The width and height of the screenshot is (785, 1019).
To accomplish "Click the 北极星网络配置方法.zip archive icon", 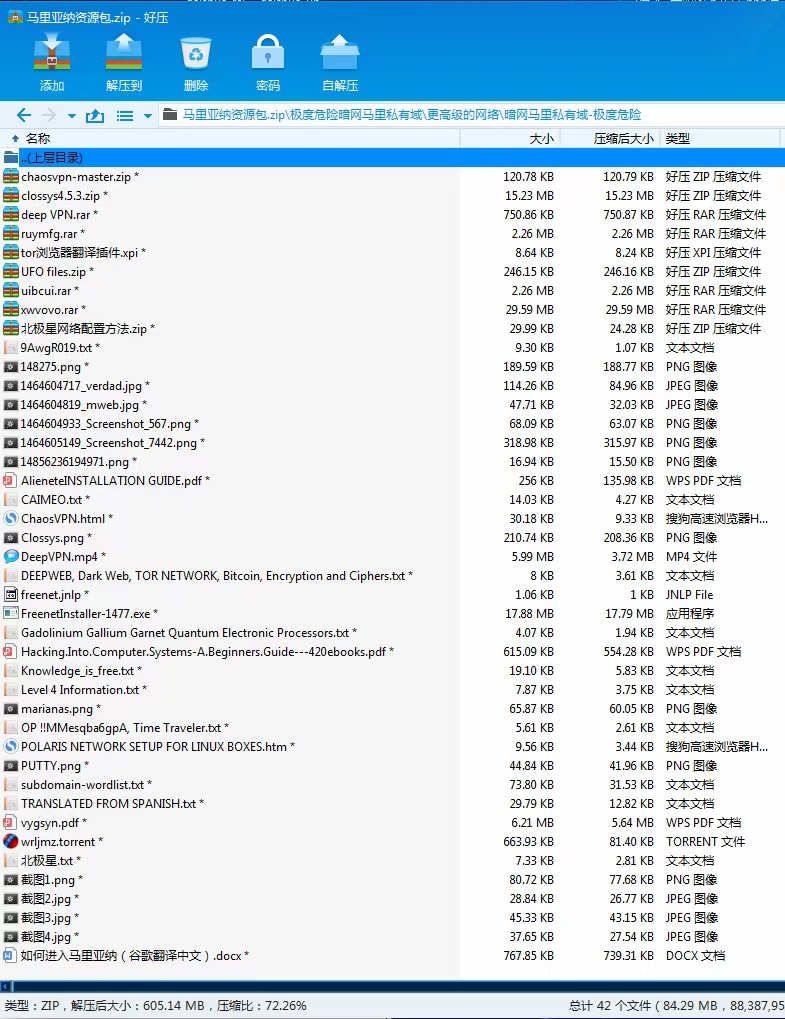I will 10,328.
